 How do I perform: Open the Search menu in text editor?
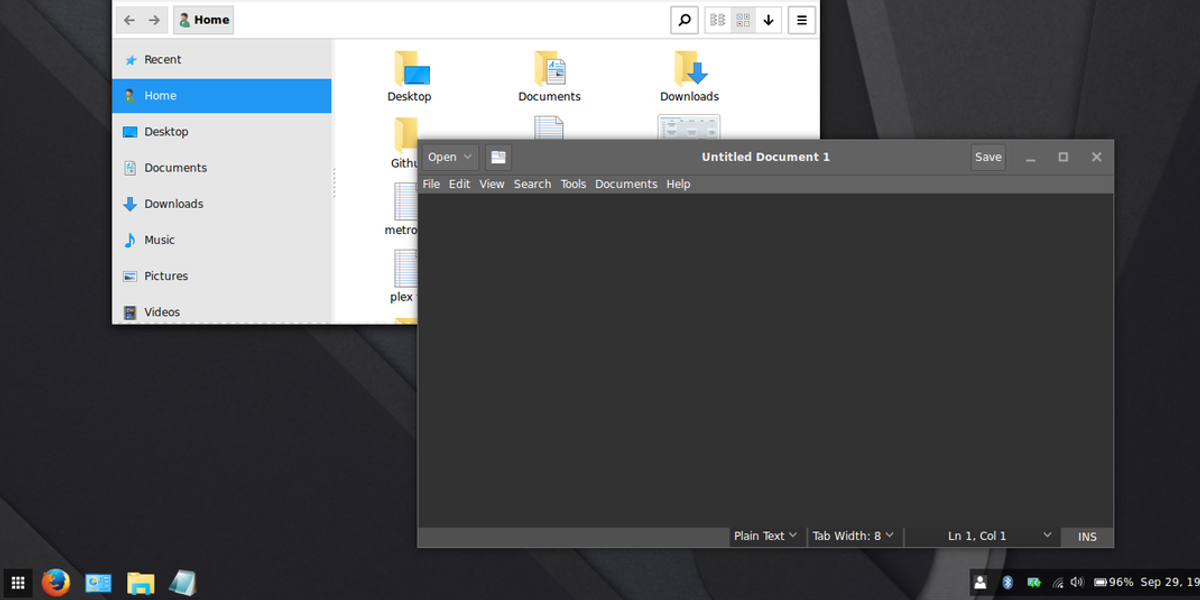[532, 184]
